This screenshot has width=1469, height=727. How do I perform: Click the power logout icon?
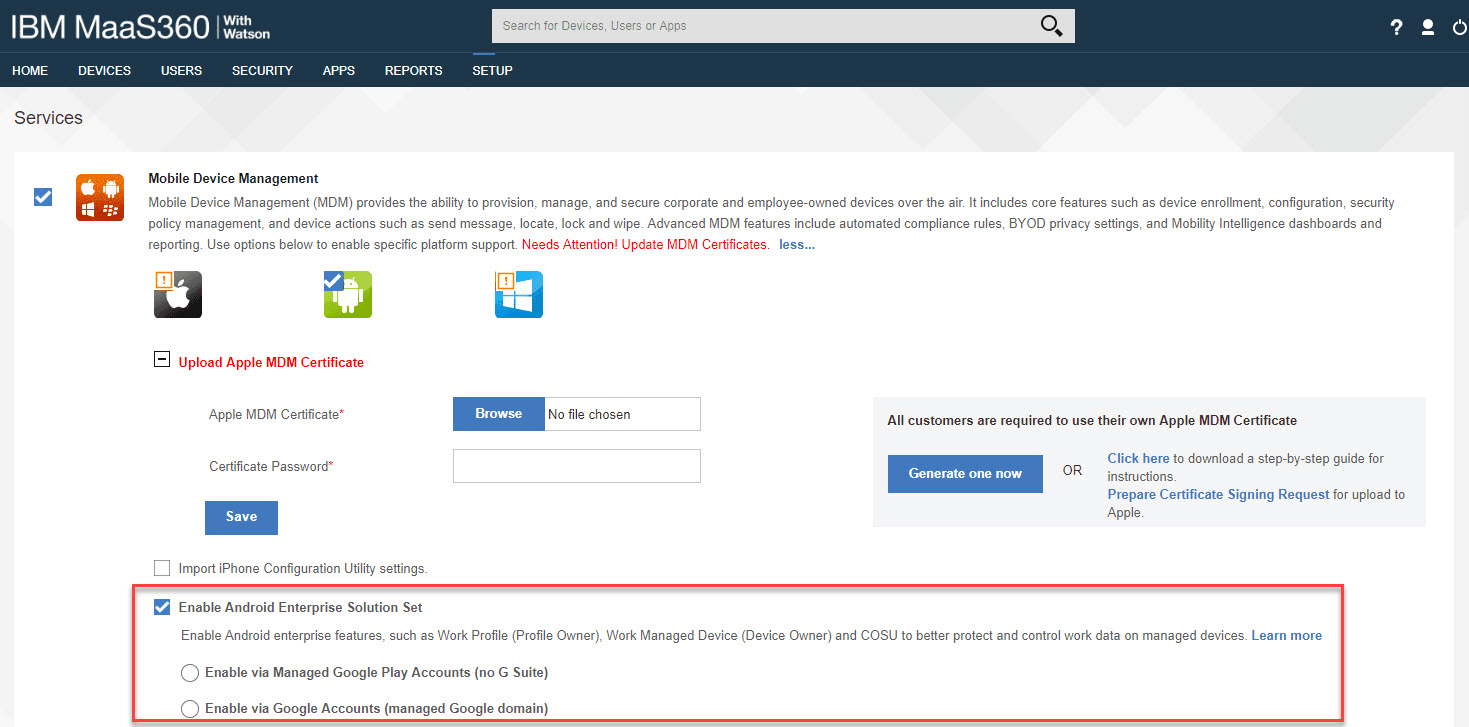click(1459, 27)
